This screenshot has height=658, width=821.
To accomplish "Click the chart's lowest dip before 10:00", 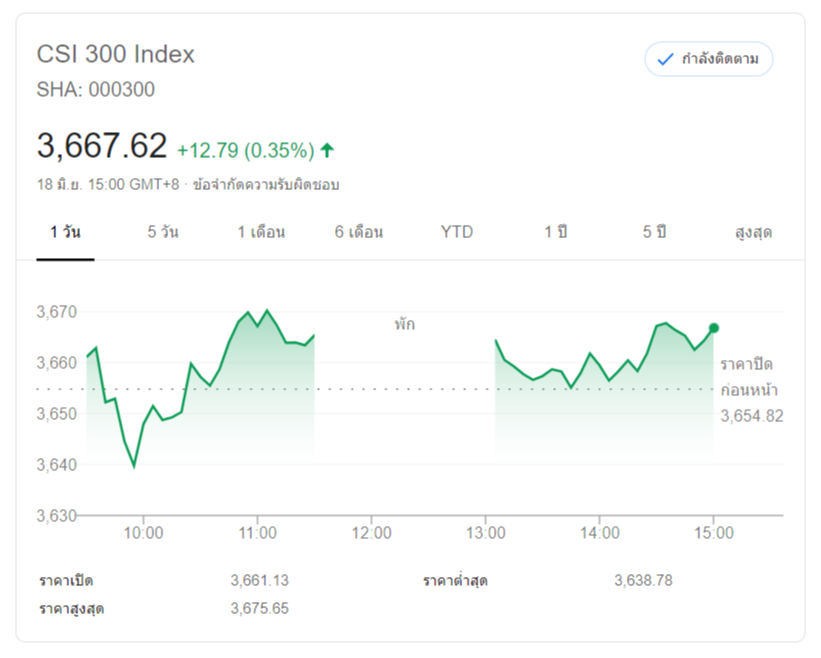I will point(134,466).
